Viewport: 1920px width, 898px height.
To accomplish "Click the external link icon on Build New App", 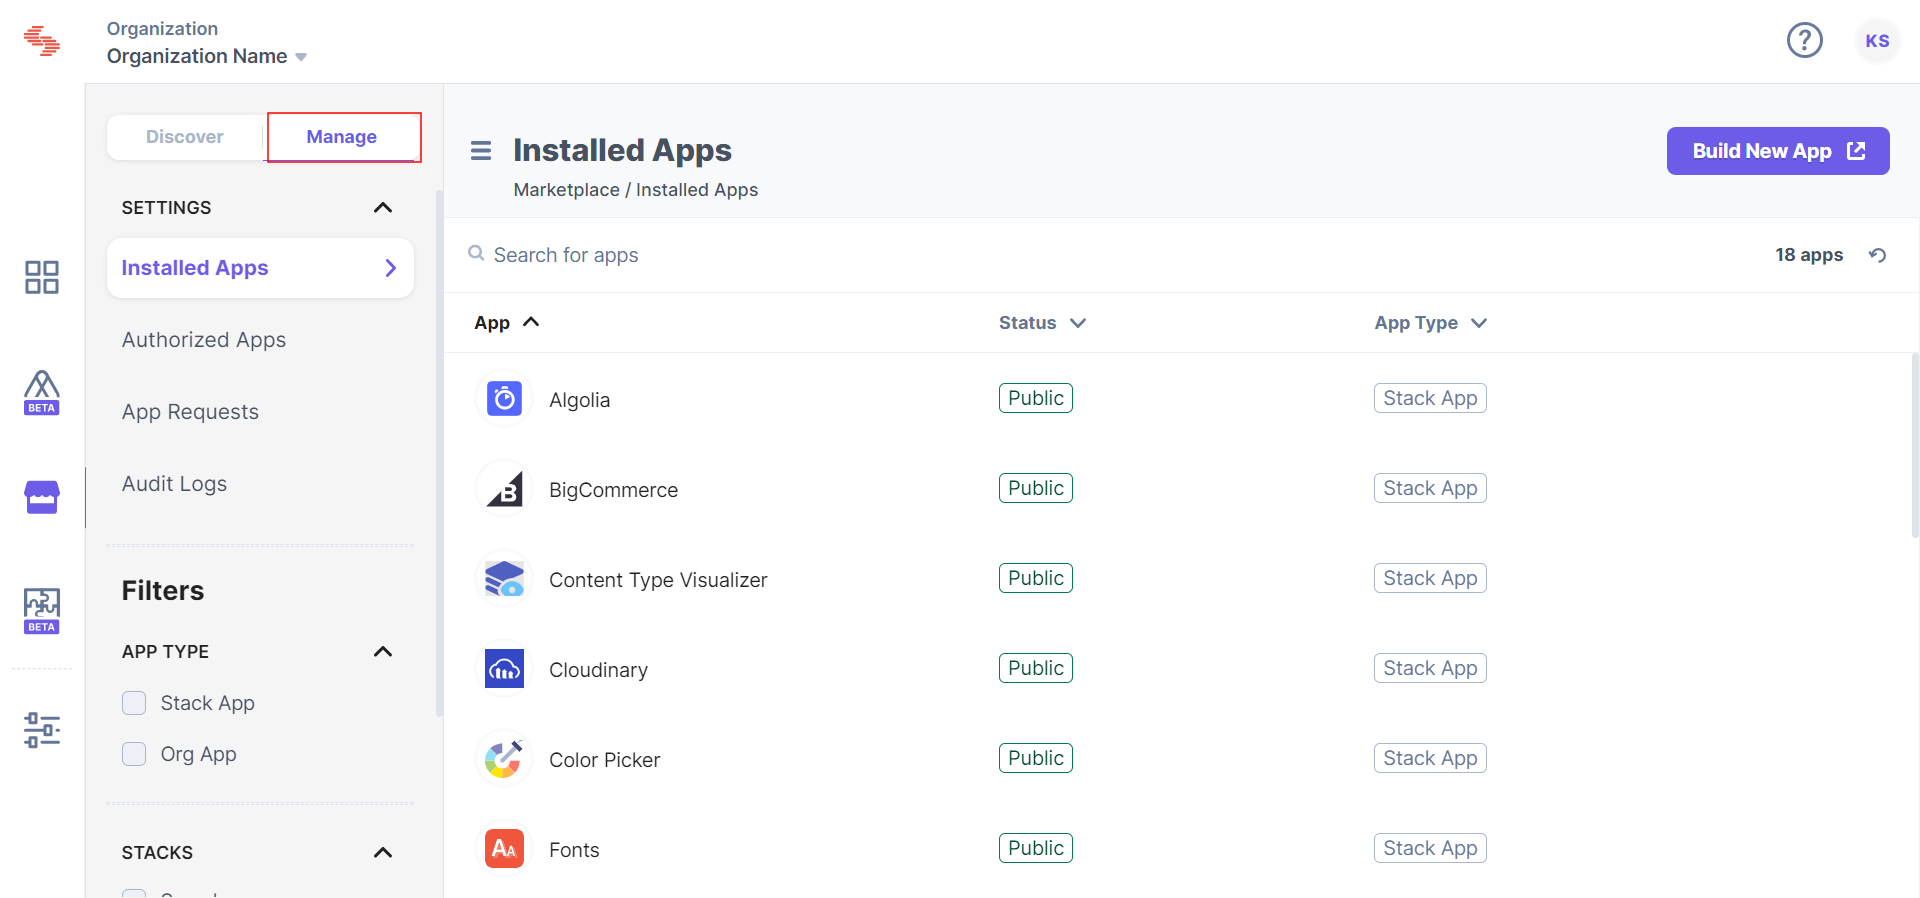I will [1856, 151].
